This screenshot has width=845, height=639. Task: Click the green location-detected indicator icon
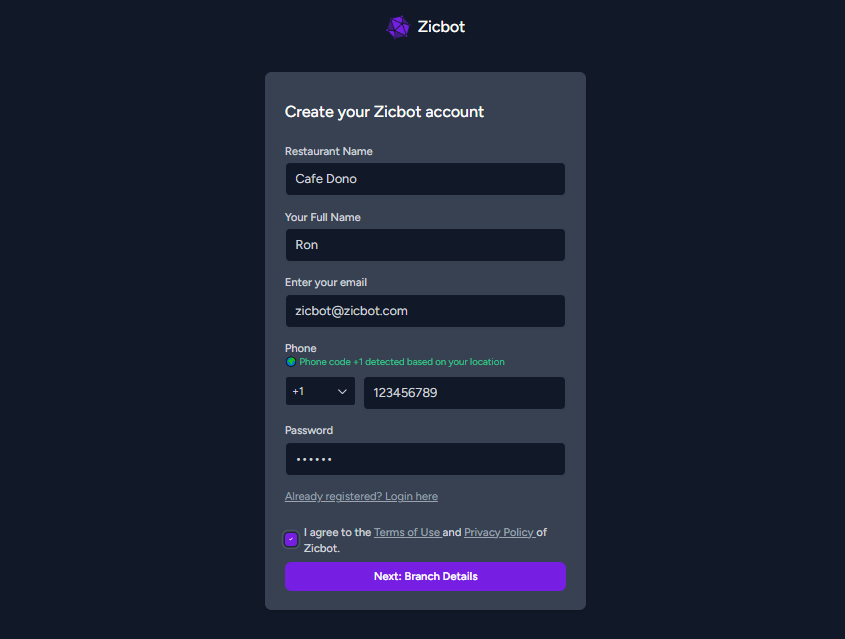click(291, 362)
